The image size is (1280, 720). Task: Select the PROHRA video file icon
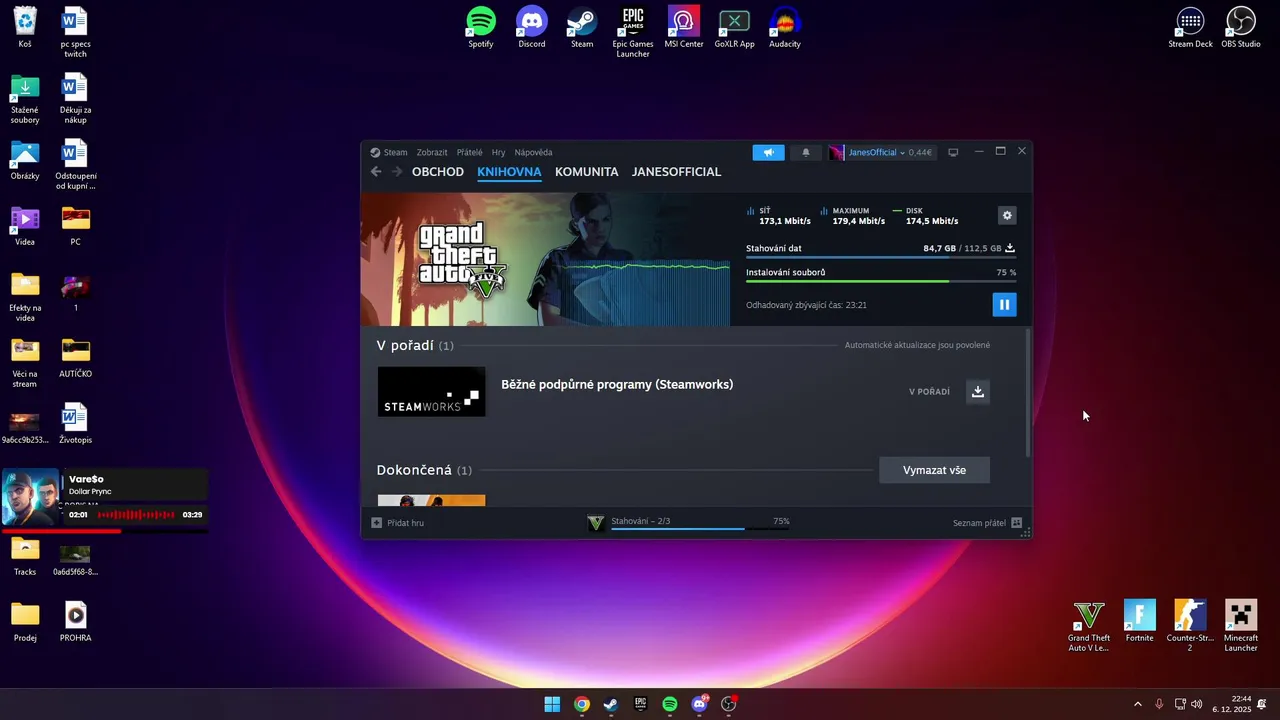coord(76,622)
